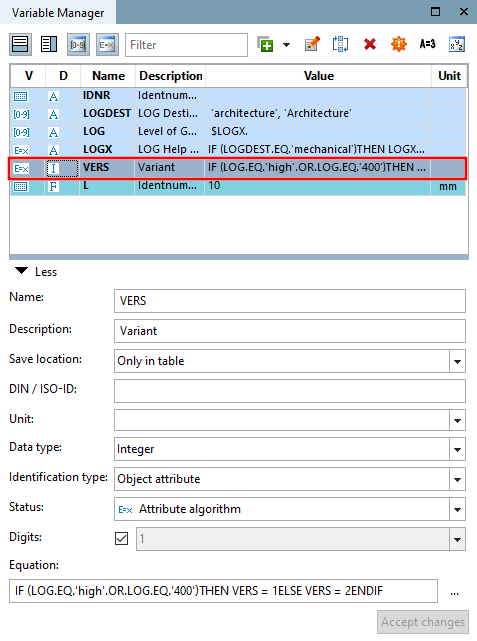Click the data type A icon in the IDNR row
The image size is (477, 641).
[x=53, y=96]
